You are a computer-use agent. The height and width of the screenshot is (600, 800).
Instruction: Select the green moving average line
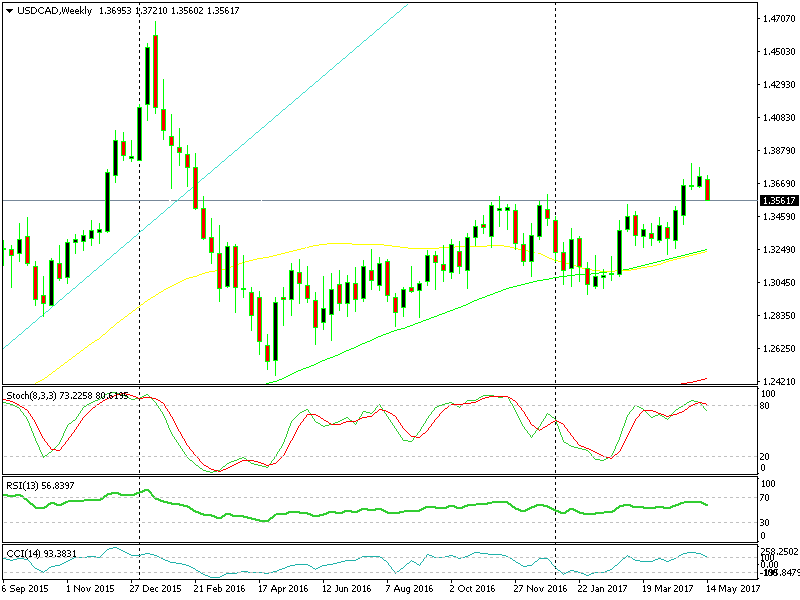(459, 306)
